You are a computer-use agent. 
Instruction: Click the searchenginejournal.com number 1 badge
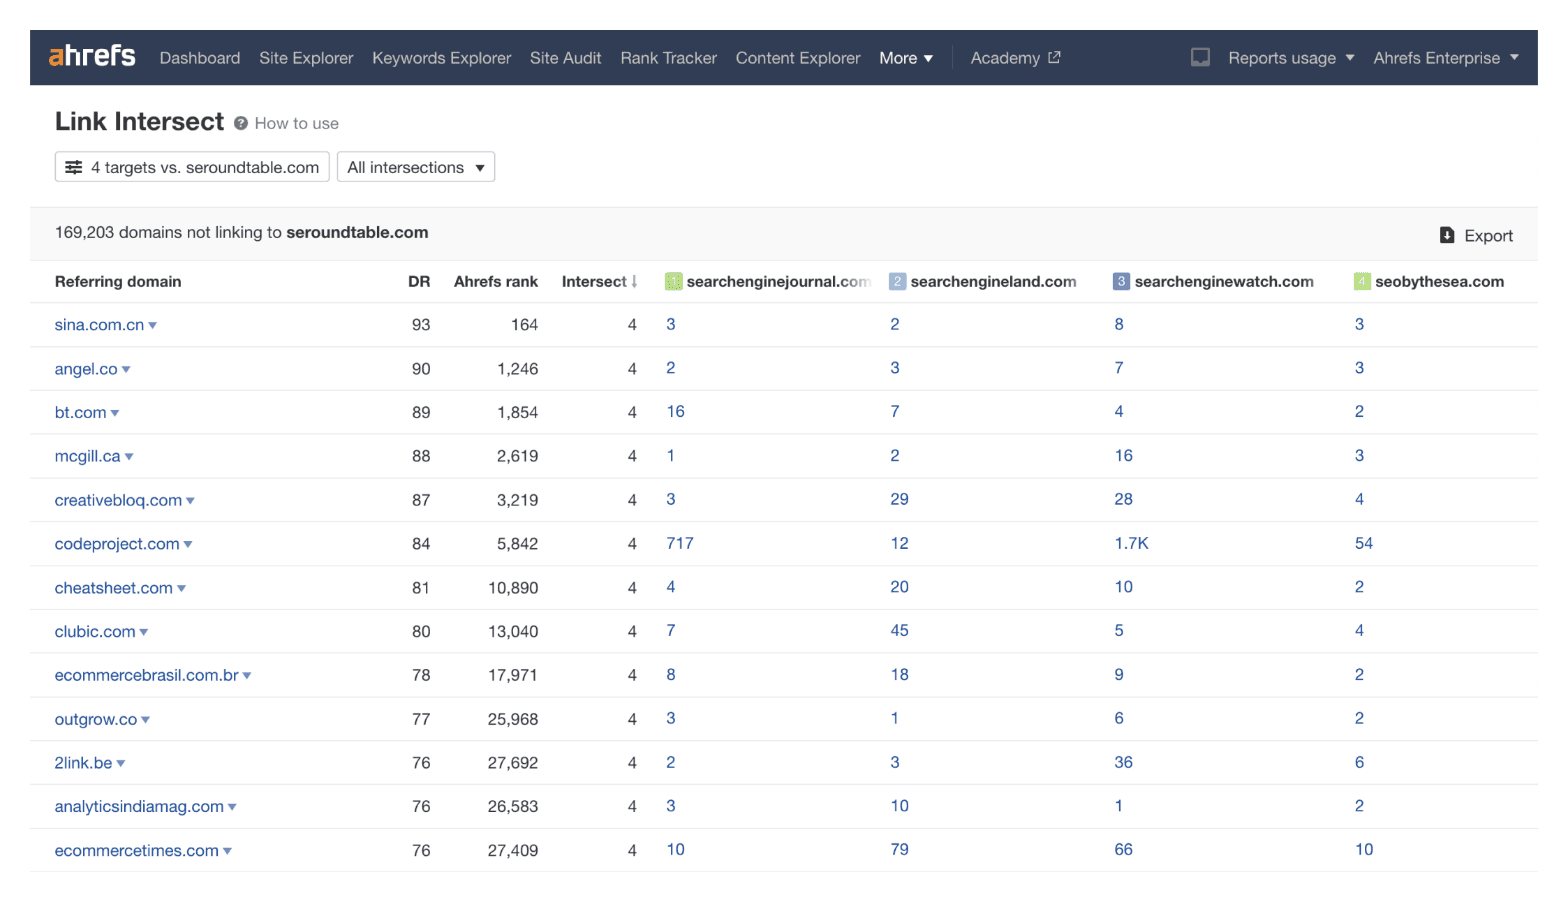coord(673,281)
